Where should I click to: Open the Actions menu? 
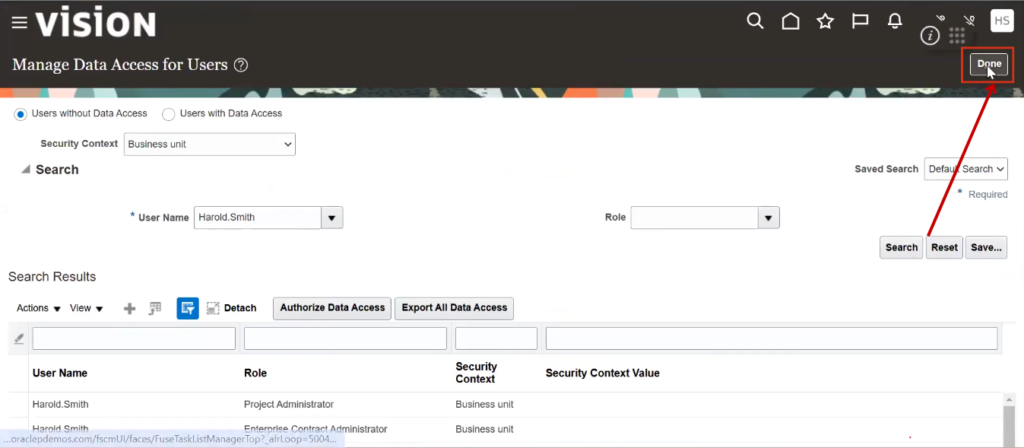39,308
